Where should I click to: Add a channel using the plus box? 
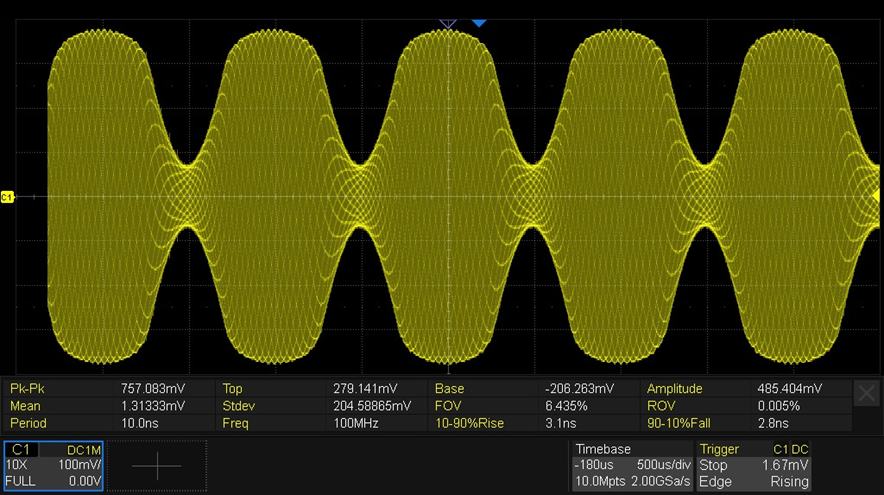point(157,465)
